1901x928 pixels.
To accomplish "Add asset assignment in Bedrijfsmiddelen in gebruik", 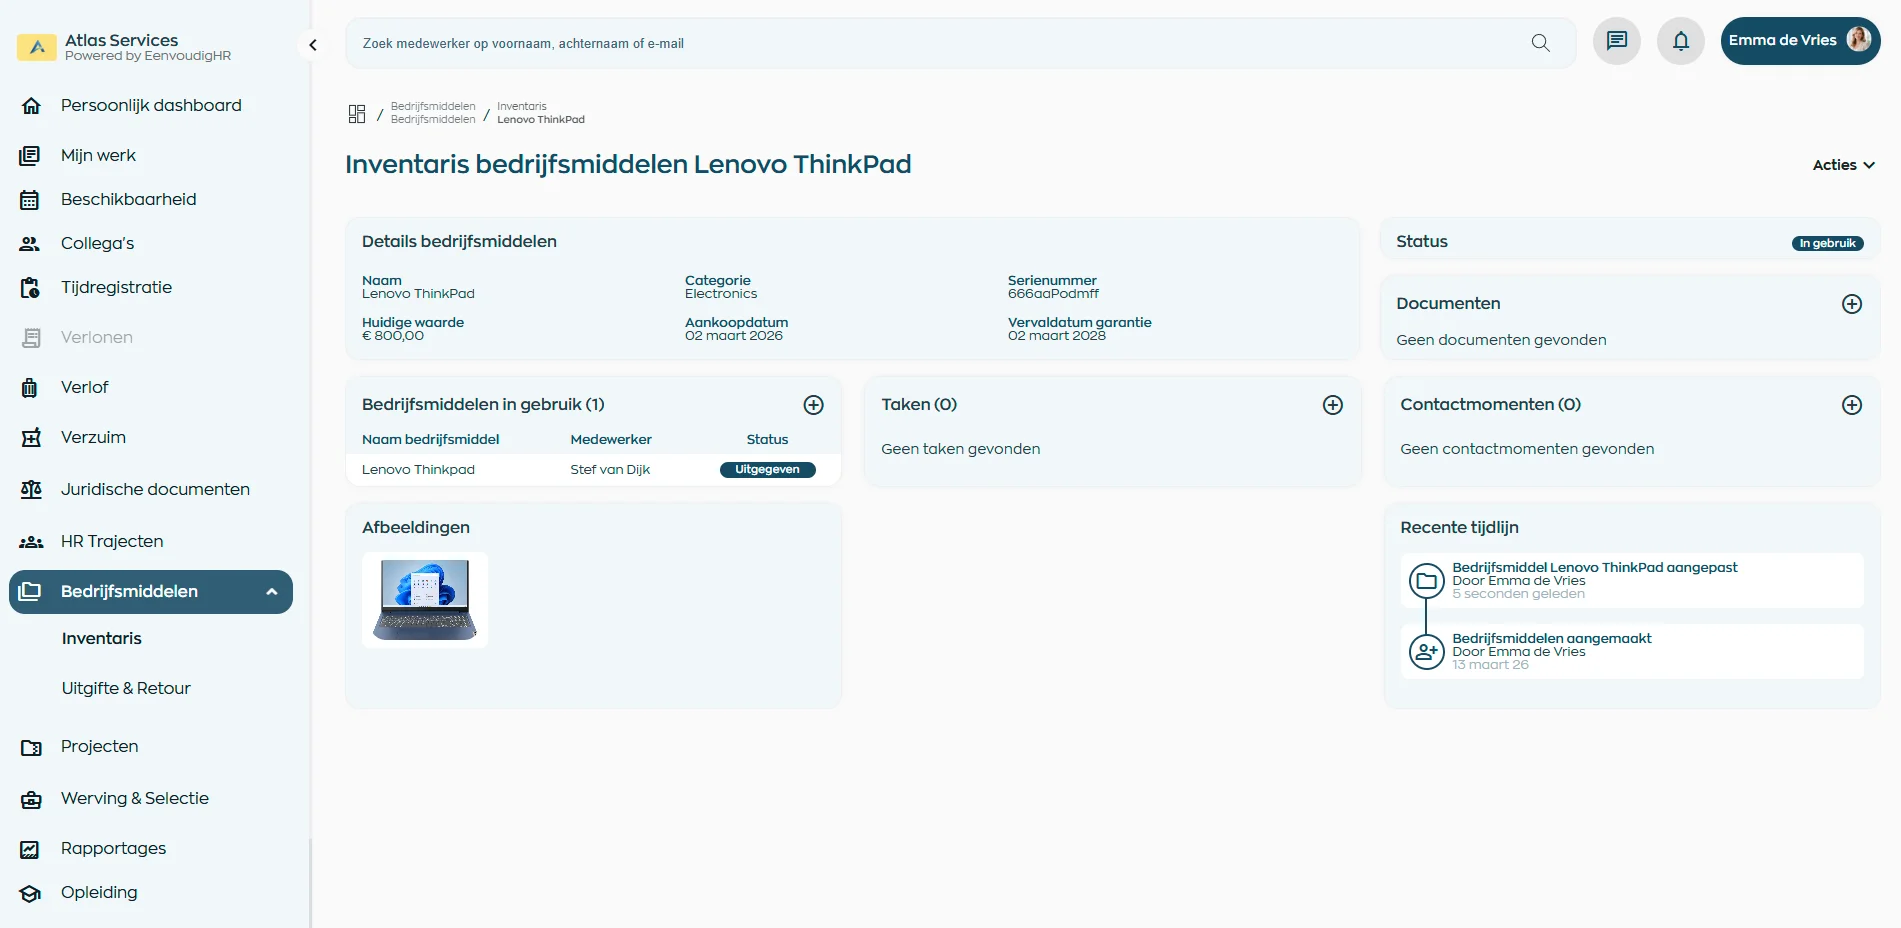I will (x=813, y=405).
